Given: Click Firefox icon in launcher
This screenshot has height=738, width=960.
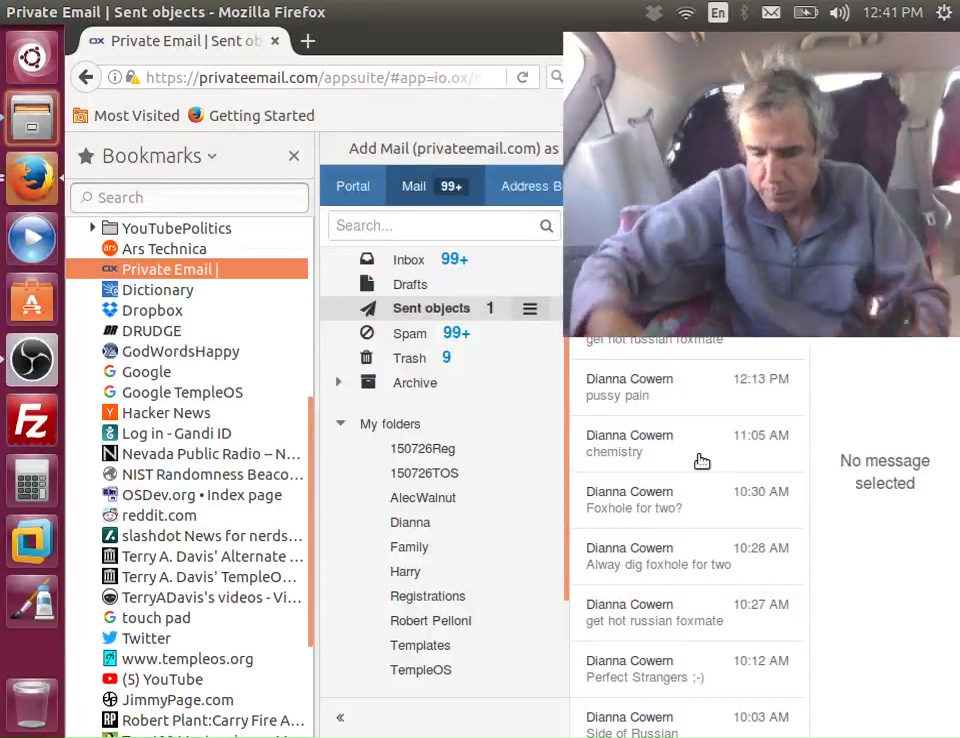Looking at the screenshot, I should (x=32, y=178).
